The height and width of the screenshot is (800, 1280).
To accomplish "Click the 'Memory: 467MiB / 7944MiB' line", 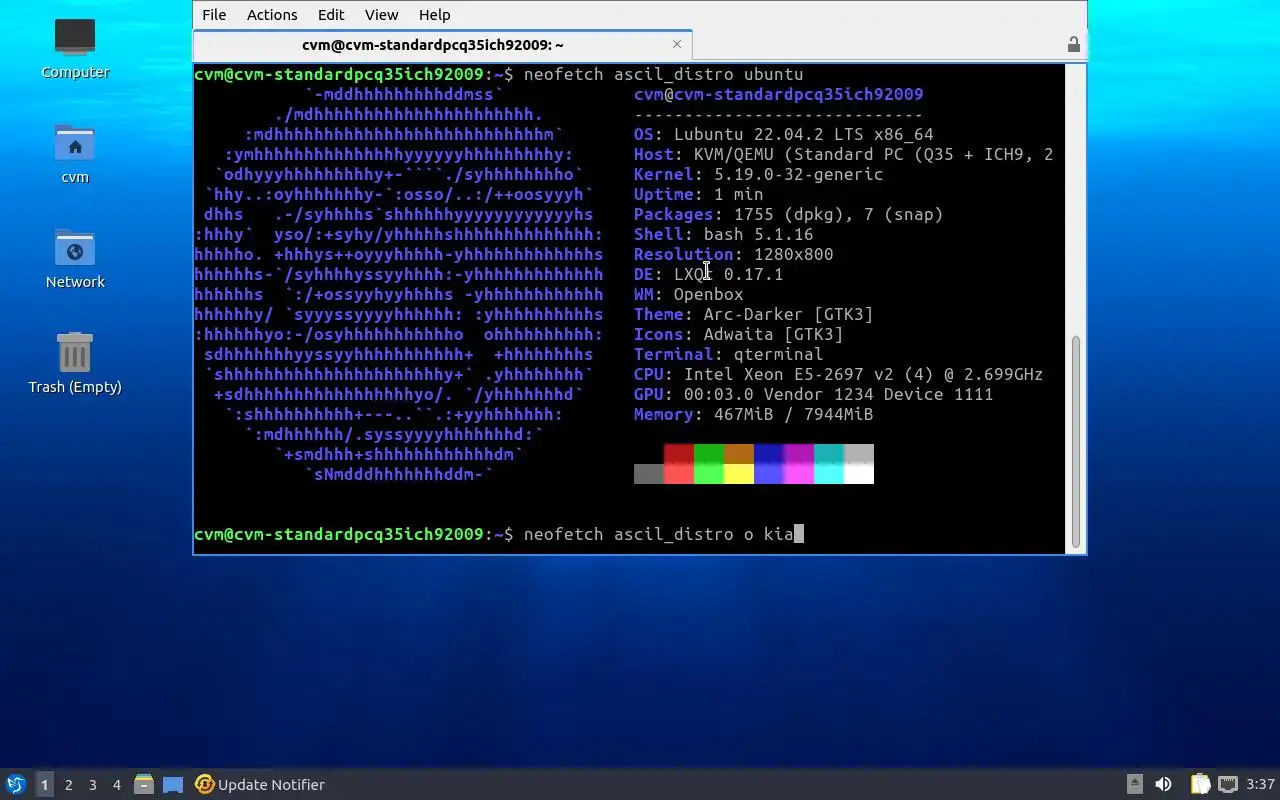I will [753, 414].
